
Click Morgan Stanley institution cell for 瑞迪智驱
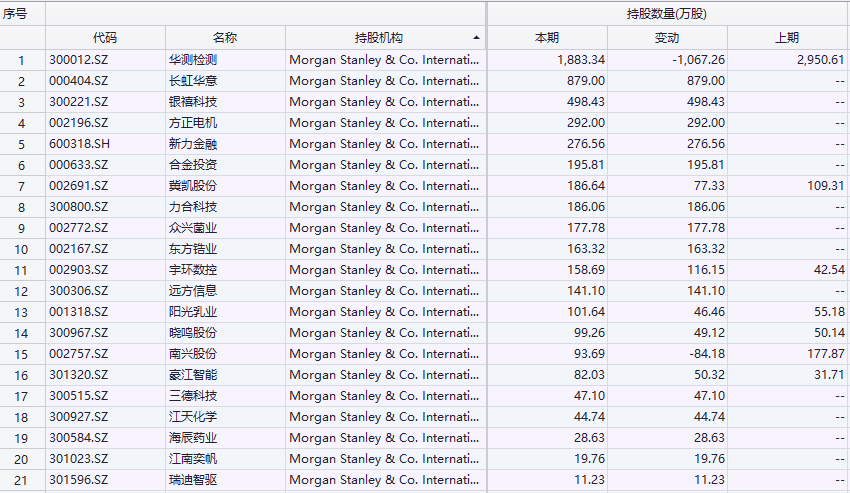[x=384, y=480]
